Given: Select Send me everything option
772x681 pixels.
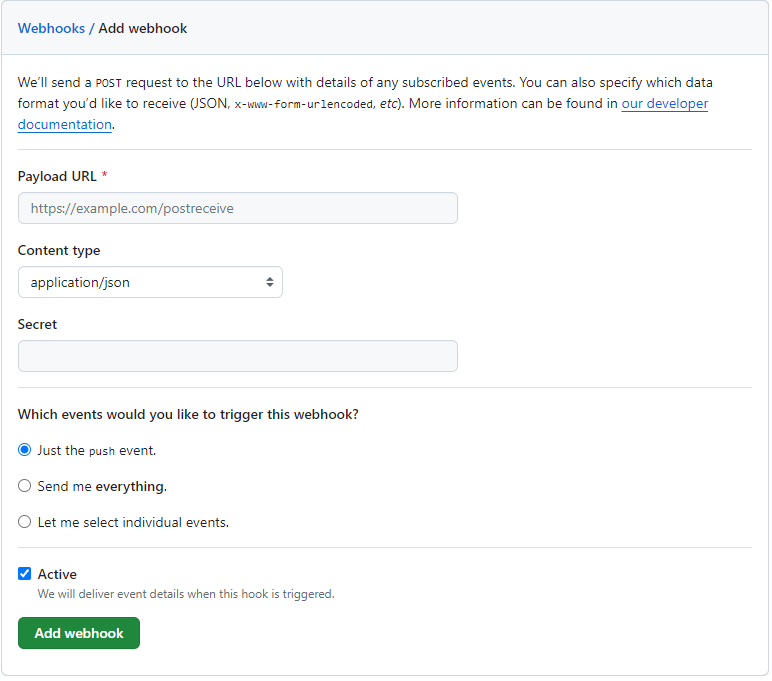Looking at the screenshot, I should 25,486.
